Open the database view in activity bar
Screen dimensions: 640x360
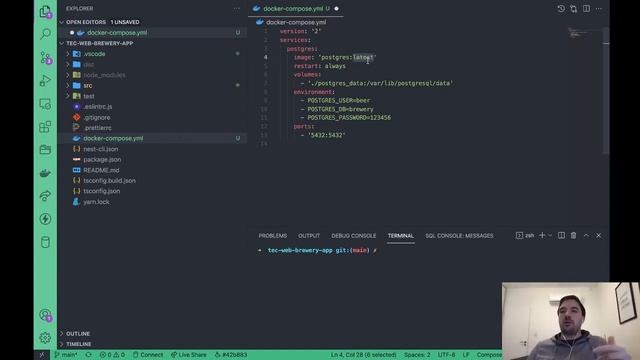click(45, 242)
